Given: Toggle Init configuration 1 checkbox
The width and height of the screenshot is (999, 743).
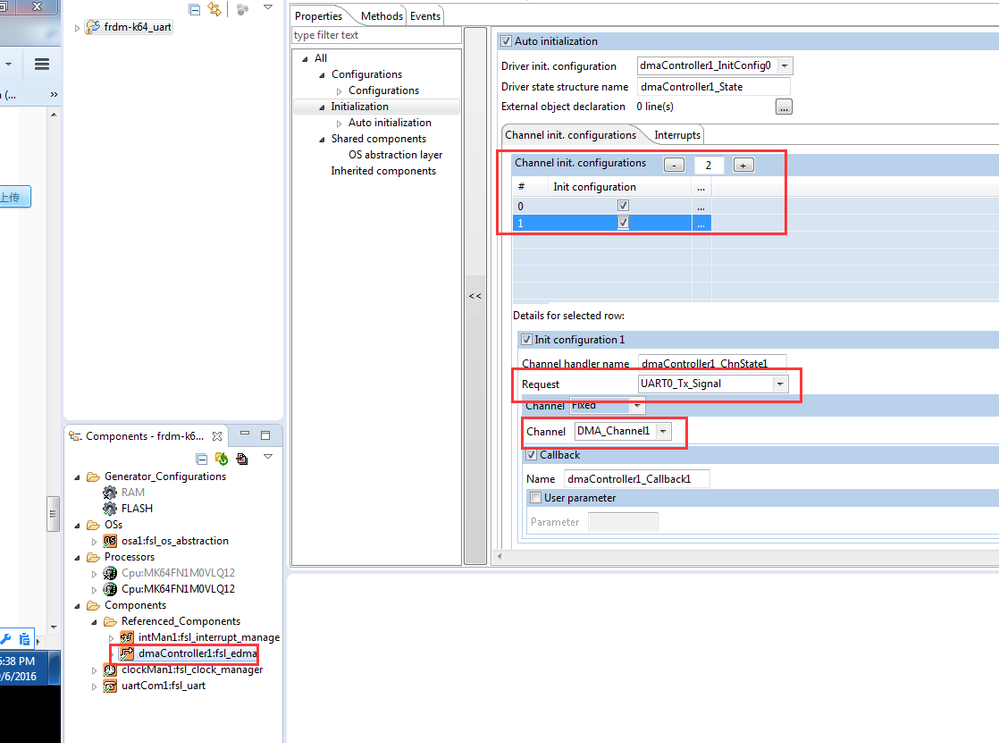Looking at the screenshot, I should (x=526, y=339).
